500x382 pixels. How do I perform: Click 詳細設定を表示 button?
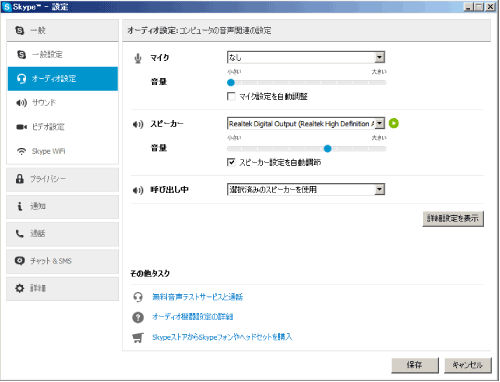(x=453, y=219)
